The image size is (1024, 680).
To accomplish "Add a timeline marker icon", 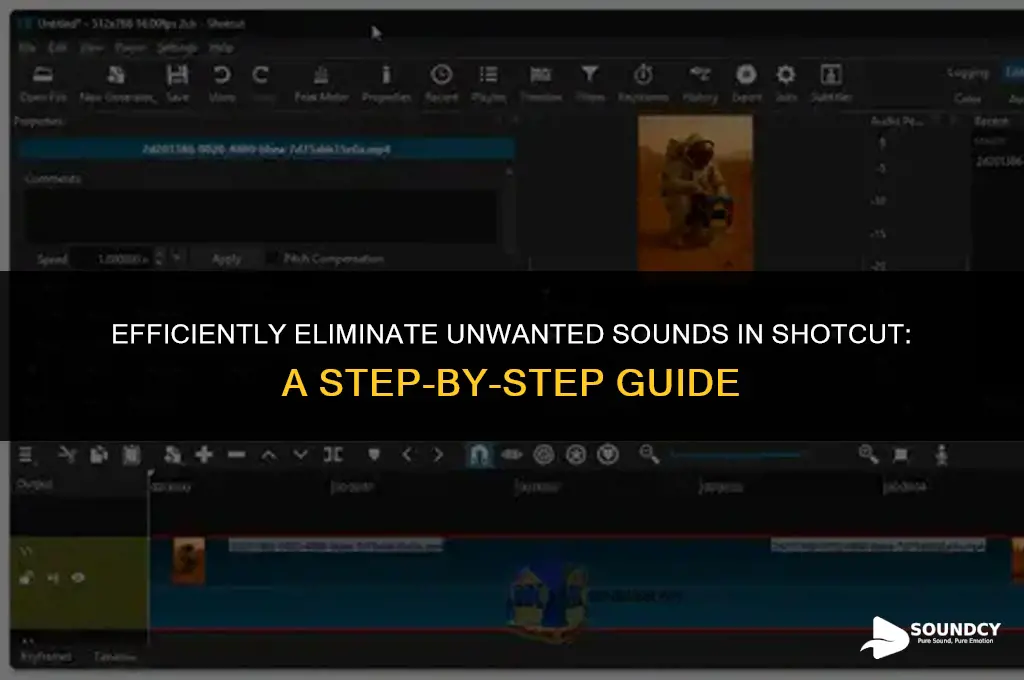I will click(x=374, y=454).
